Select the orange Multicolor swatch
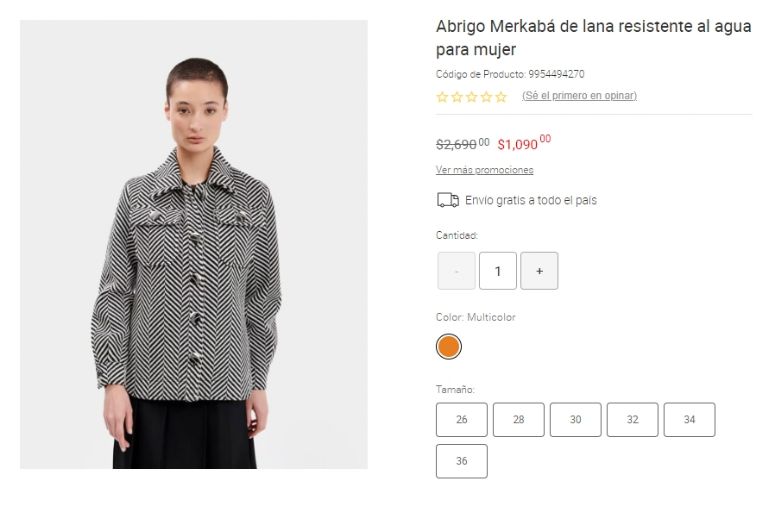The height and width of the screenshot is (518, 768). tap(449, 347)
